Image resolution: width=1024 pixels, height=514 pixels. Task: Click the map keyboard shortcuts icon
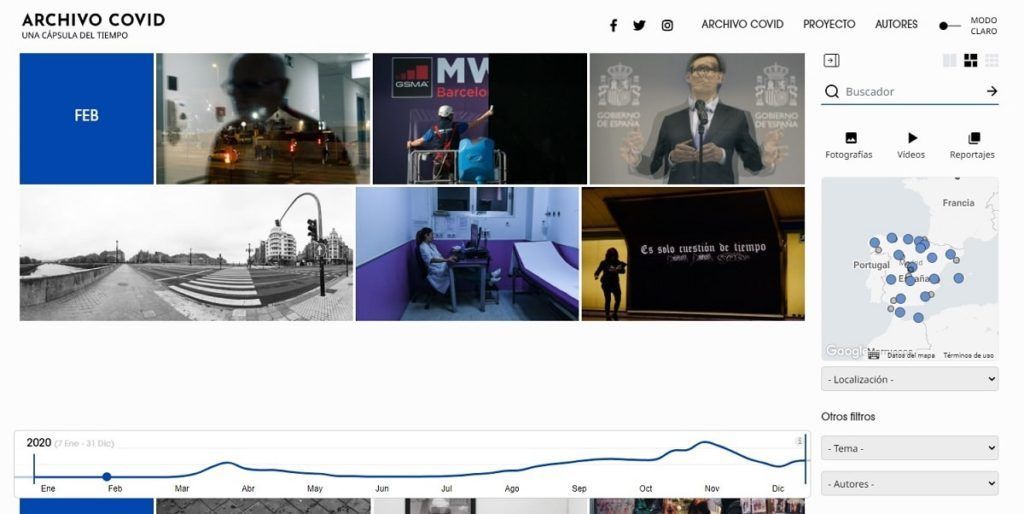(874, 355)
